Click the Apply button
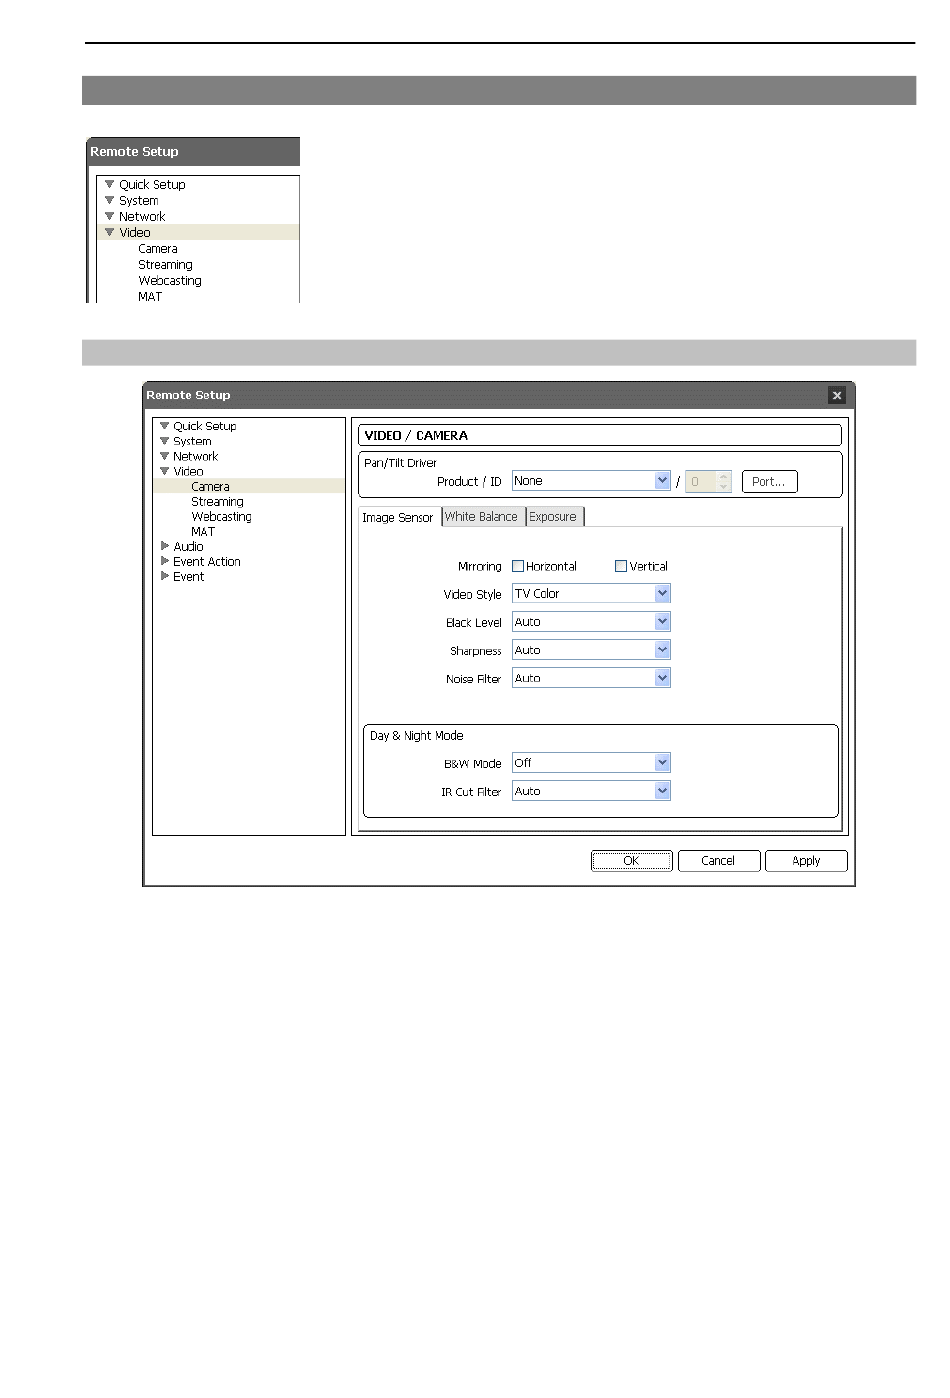950x1398 pixels. click(x=806, y=861)
